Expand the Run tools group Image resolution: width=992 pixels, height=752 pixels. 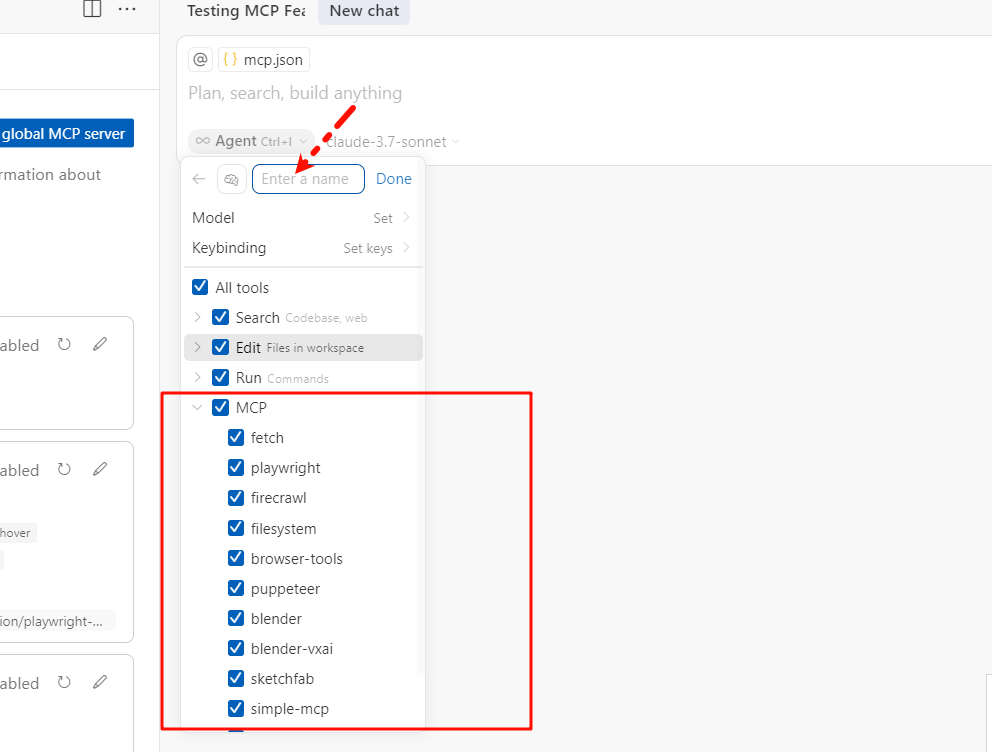pyautogui.click(x=197, y=377)
